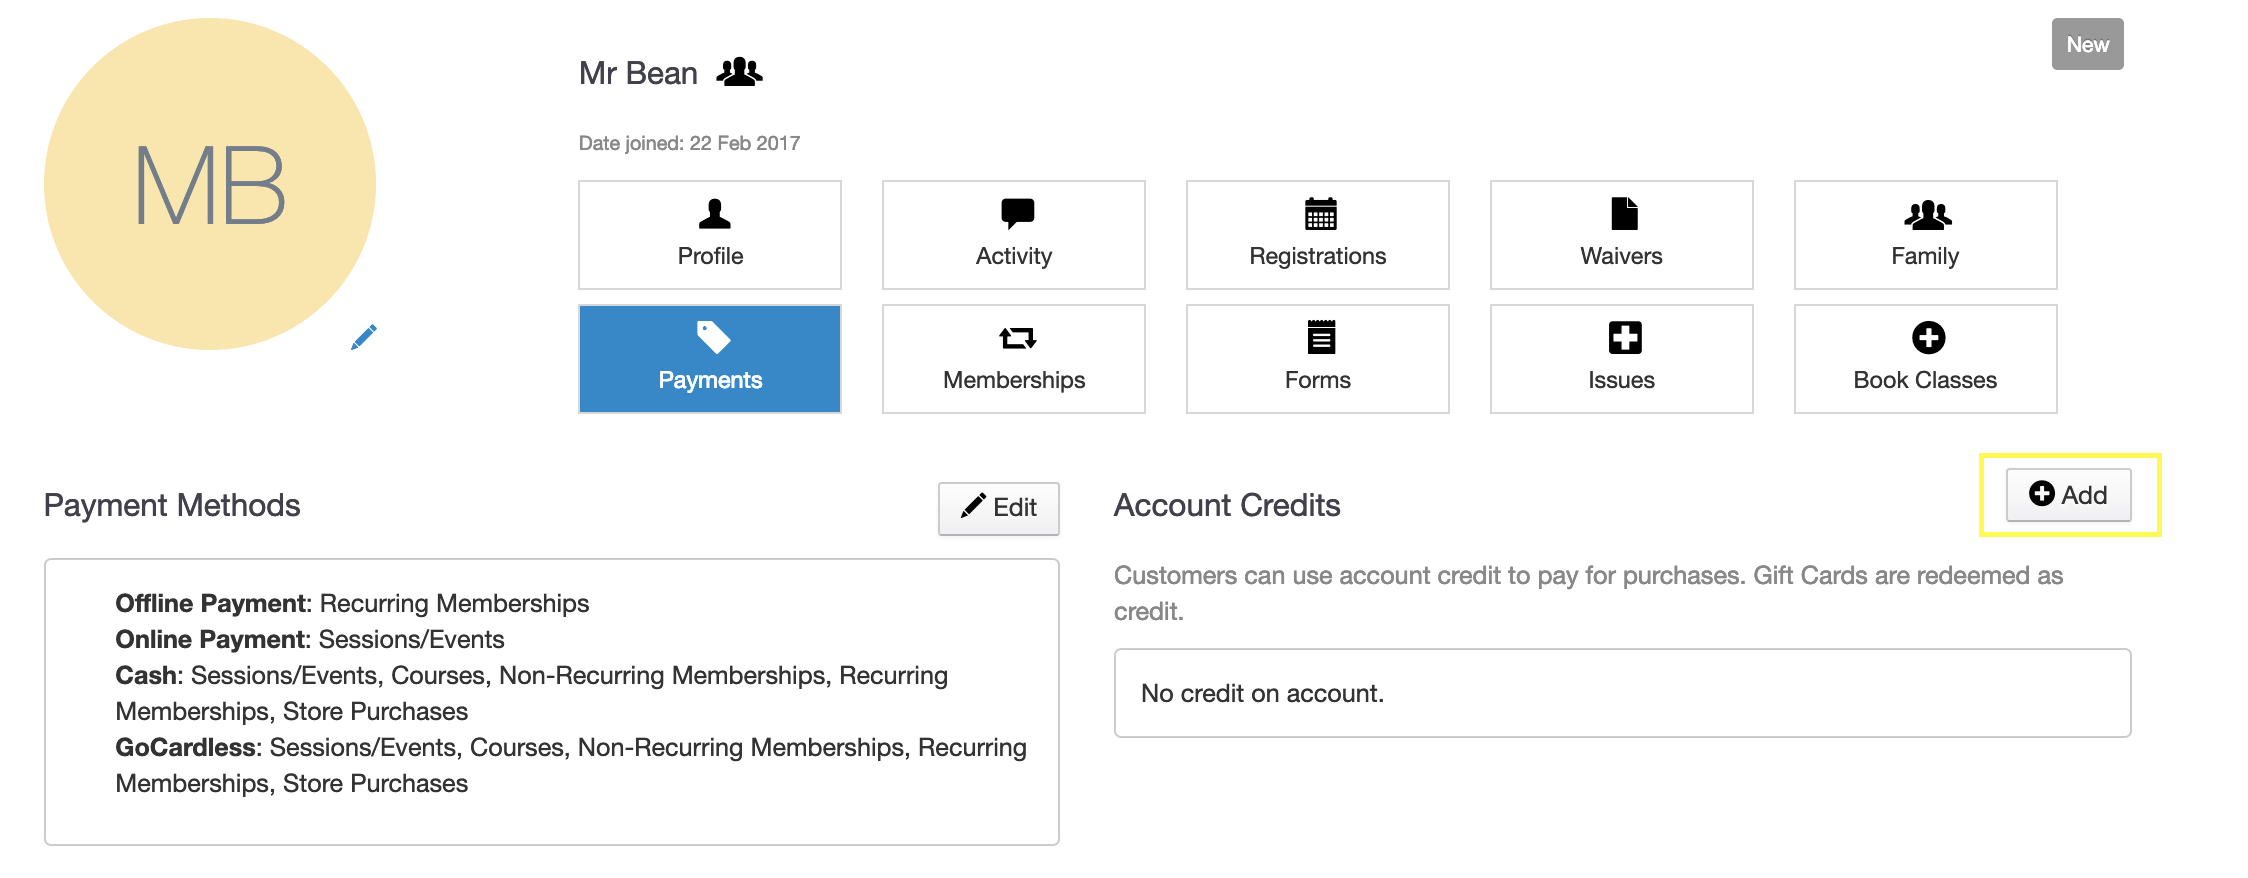2248x878 pixels.
Task: Click the MB avatar circle
Action: [210, 184]
